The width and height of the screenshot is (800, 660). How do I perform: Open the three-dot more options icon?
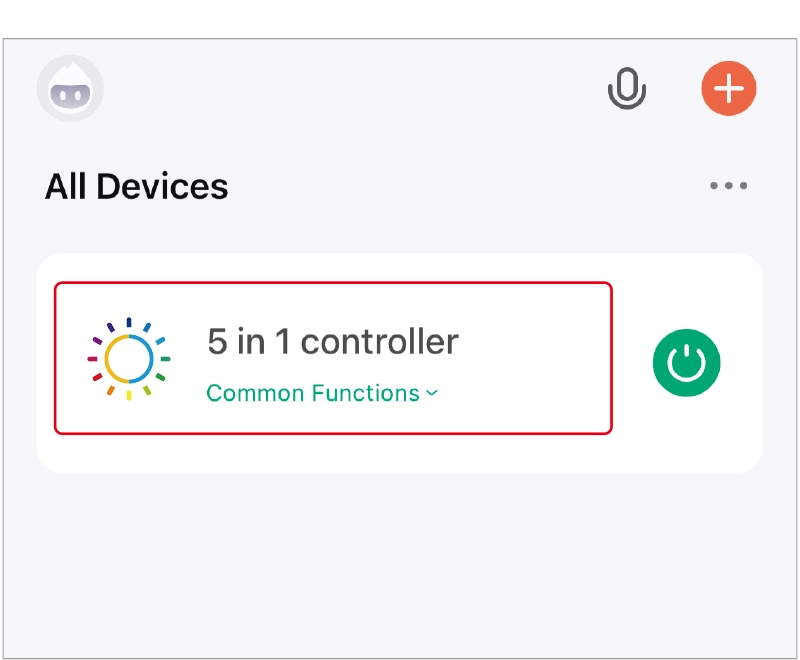(728, 186)
